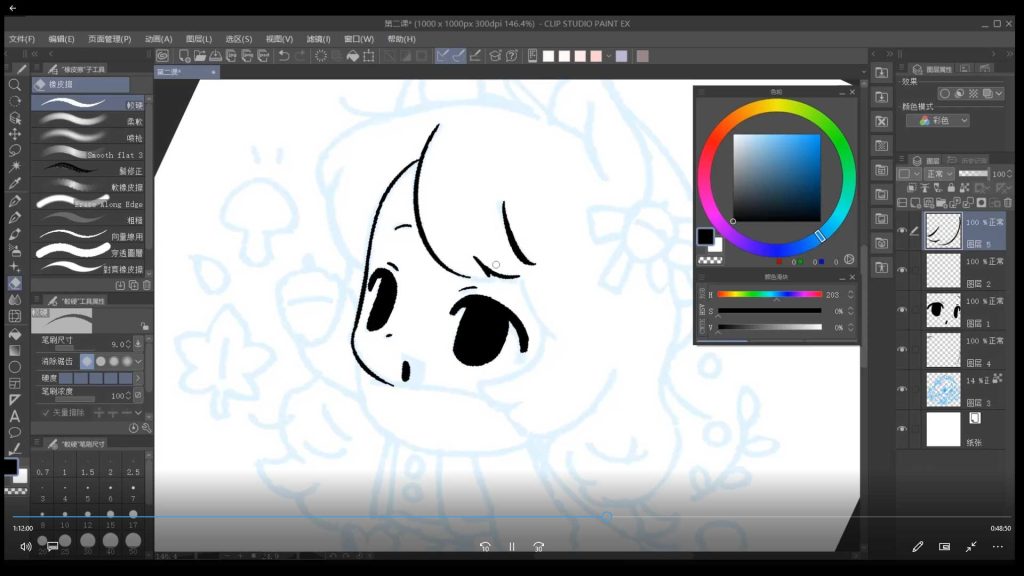
Task: Toggle the 矢量擦除 checkbox
Action: coord(46,413)
